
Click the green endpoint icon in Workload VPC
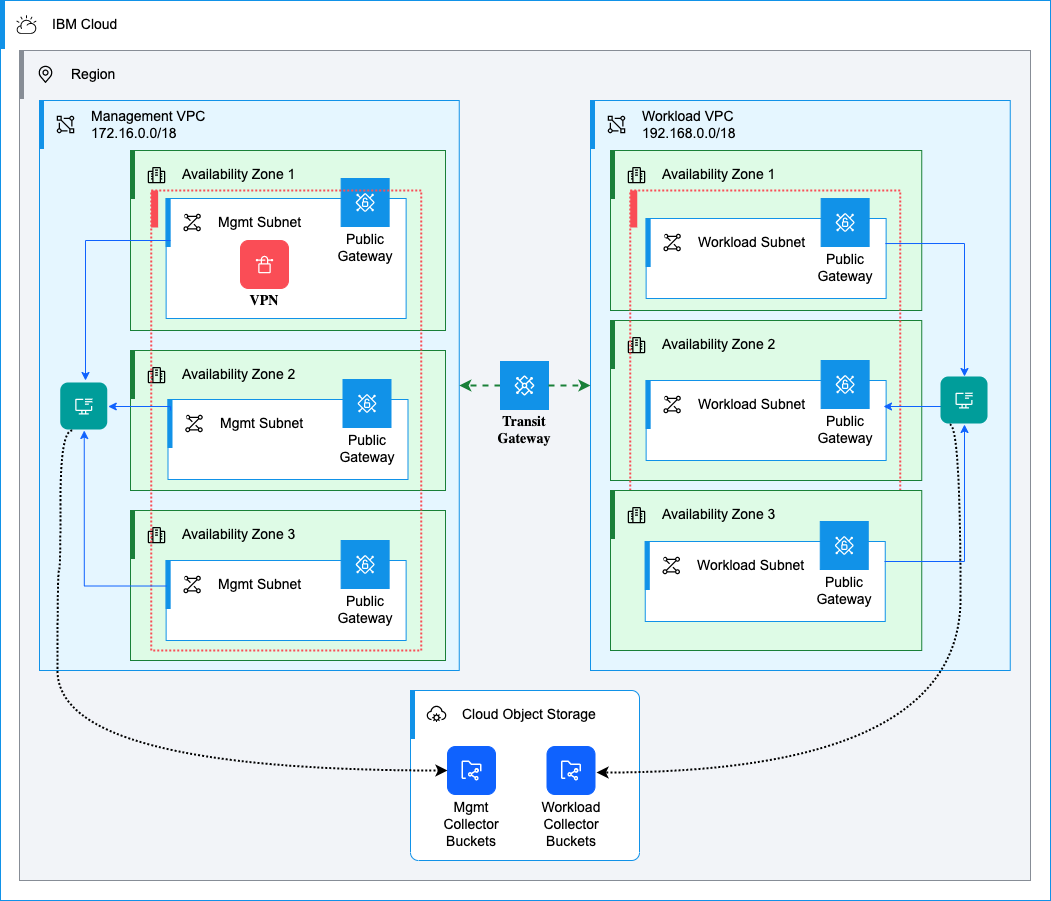tap(964, 400)
